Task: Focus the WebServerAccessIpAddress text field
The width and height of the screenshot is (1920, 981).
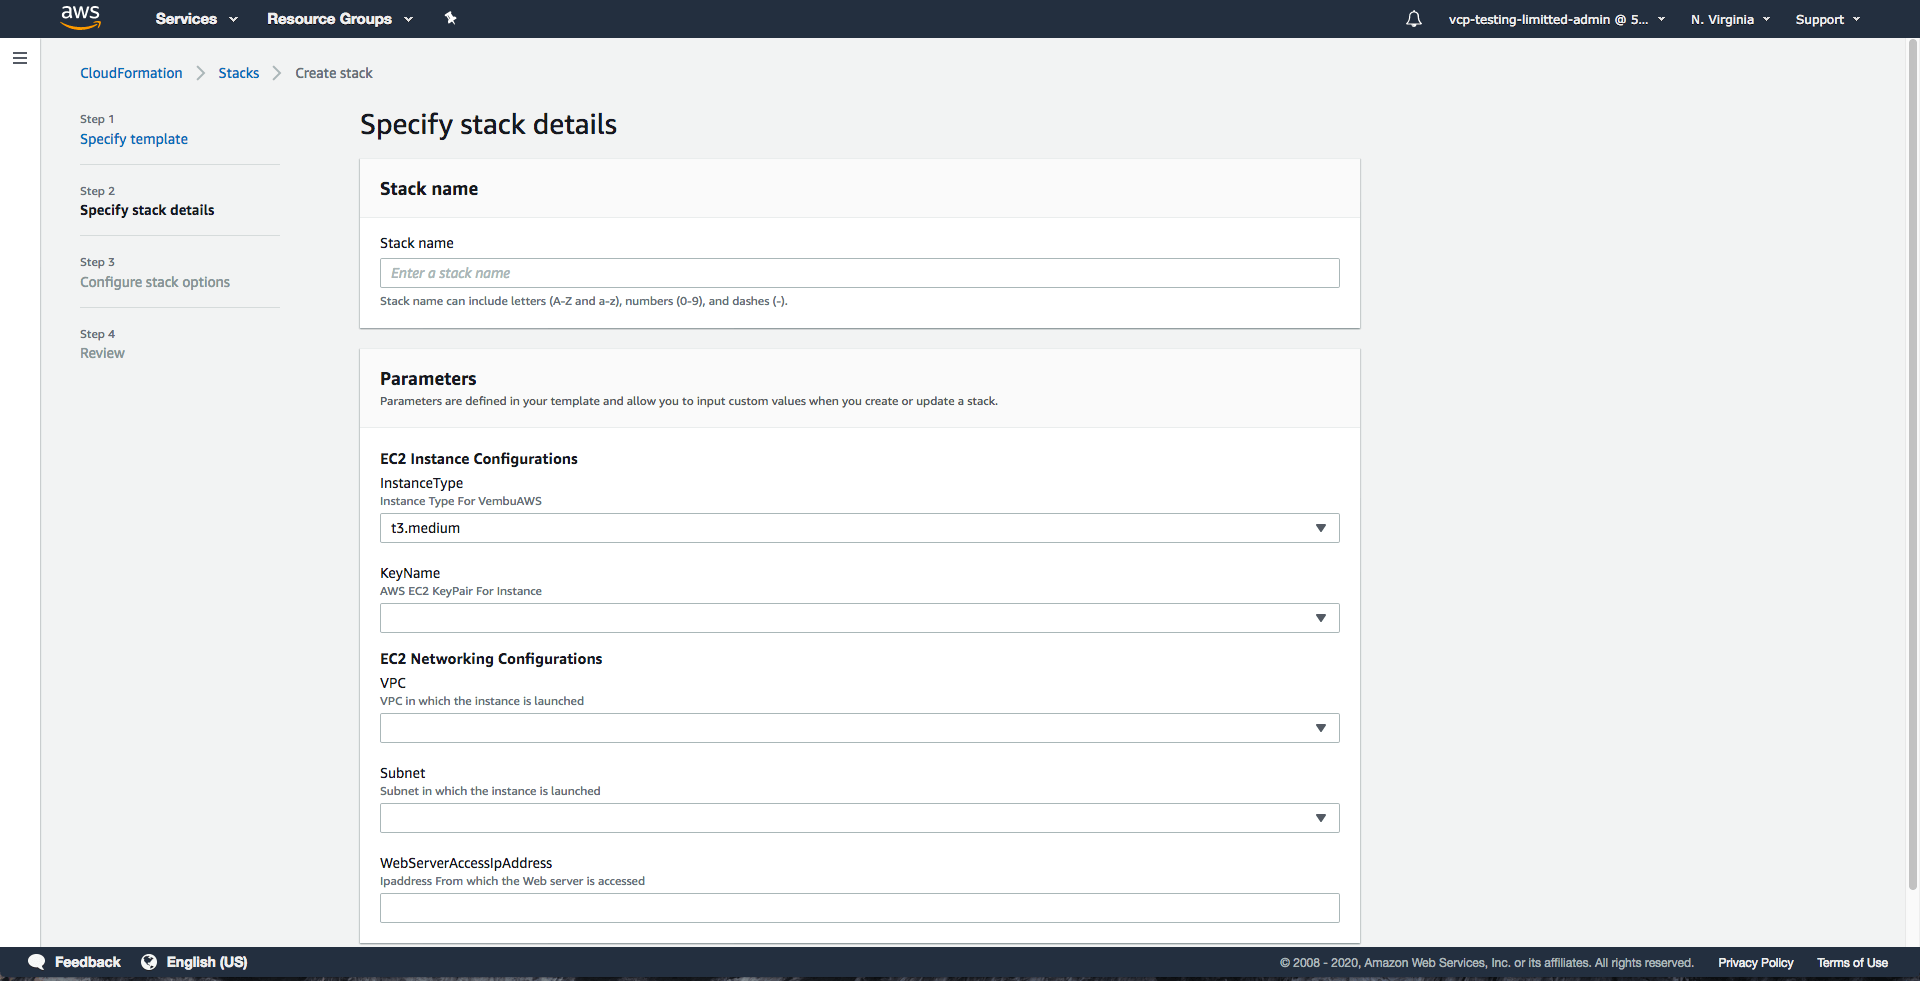Action: [859, 908]
